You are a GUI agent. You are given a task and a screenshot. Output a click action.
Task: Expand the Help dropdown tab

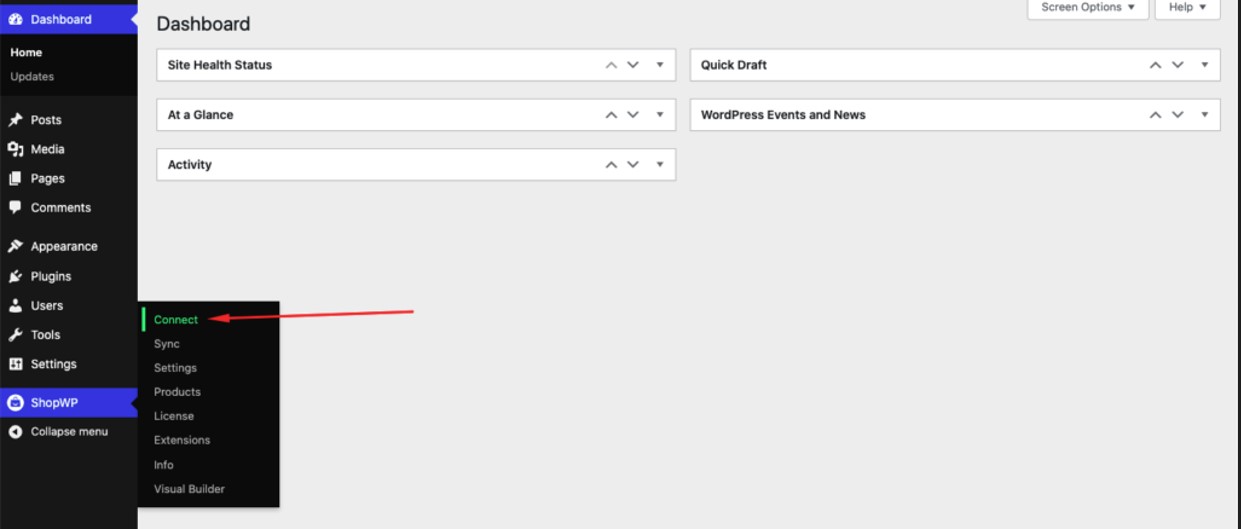point(1187,8)
